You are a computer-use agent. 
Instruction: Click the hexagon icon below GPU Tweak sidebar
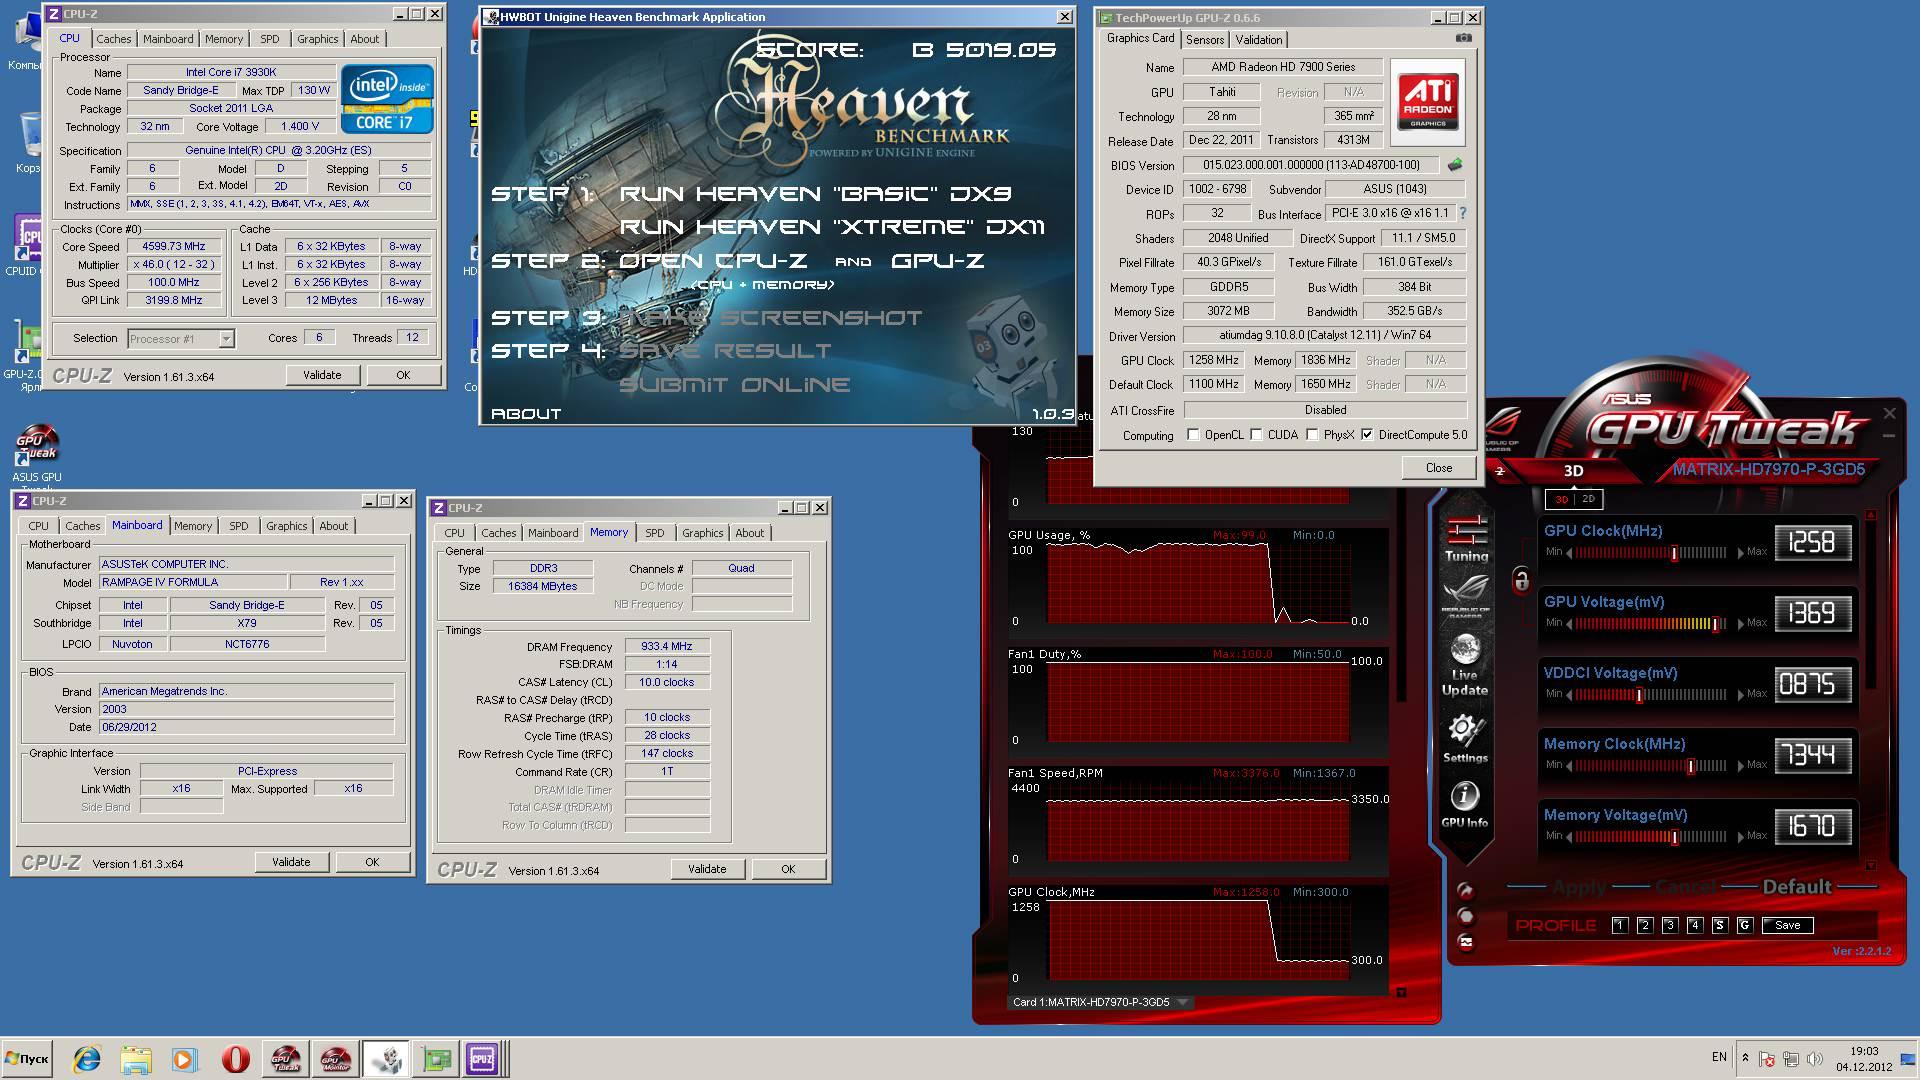(1466, 916)
